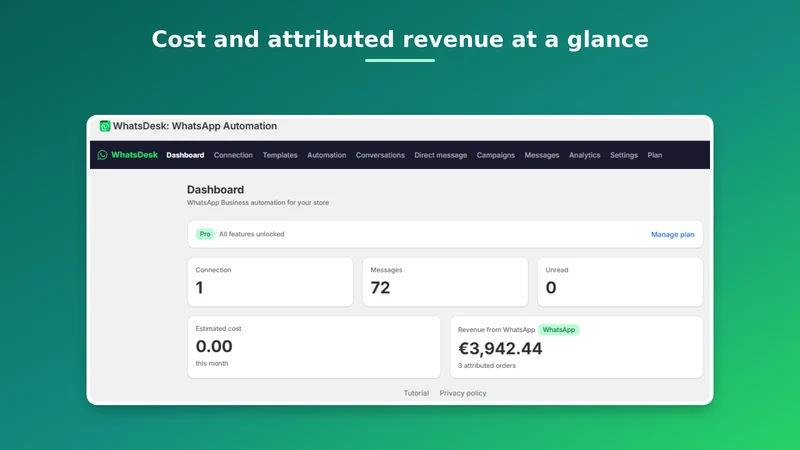This screenshot has height=450, width=800.
Task: View the Analytics tab
Action: coord(585,155)
